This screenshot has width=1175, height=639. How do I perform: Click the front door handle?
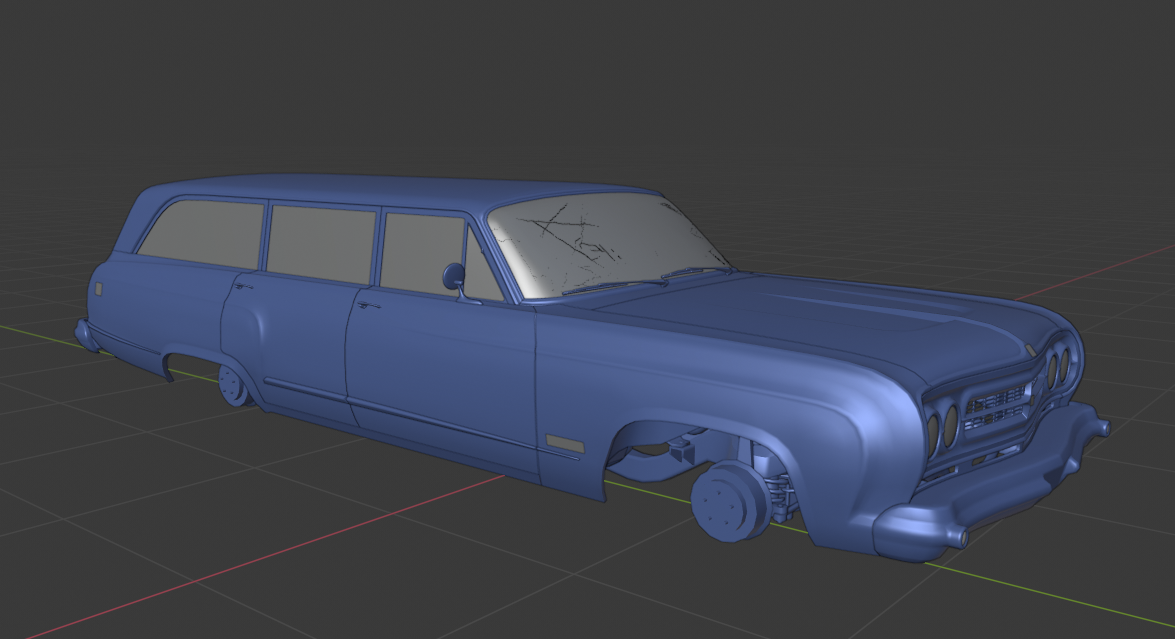coord(368,305)
